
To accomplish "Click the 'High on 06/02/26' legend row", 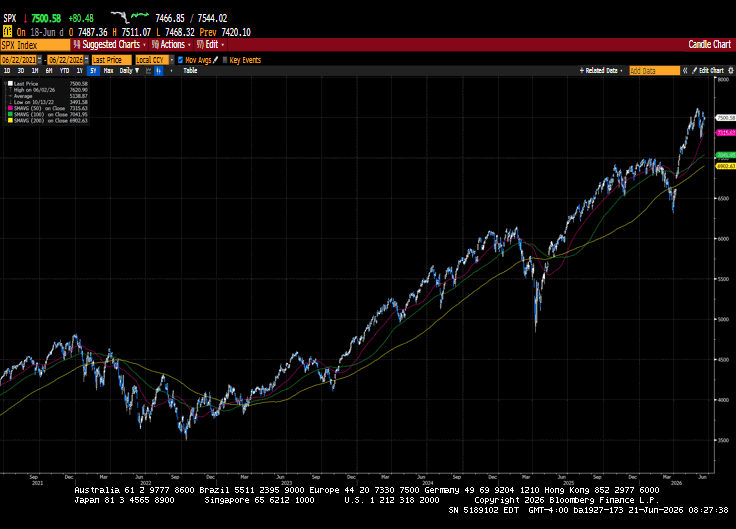I will [x=48, y=90].
